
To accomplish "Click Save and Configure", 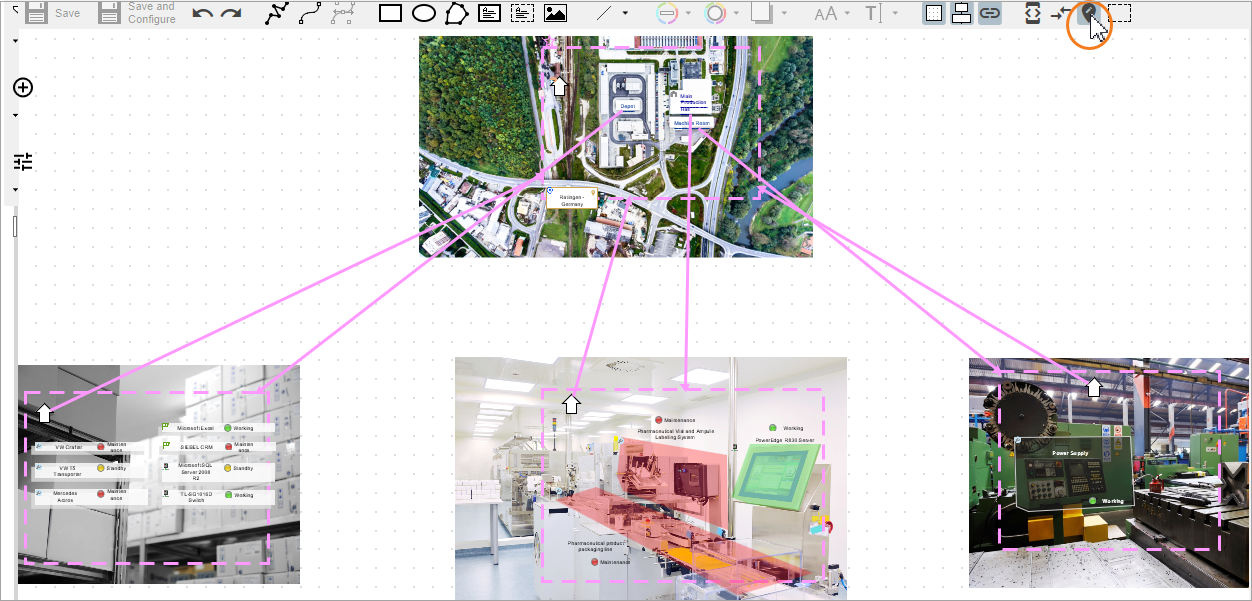I will [138, 13].
